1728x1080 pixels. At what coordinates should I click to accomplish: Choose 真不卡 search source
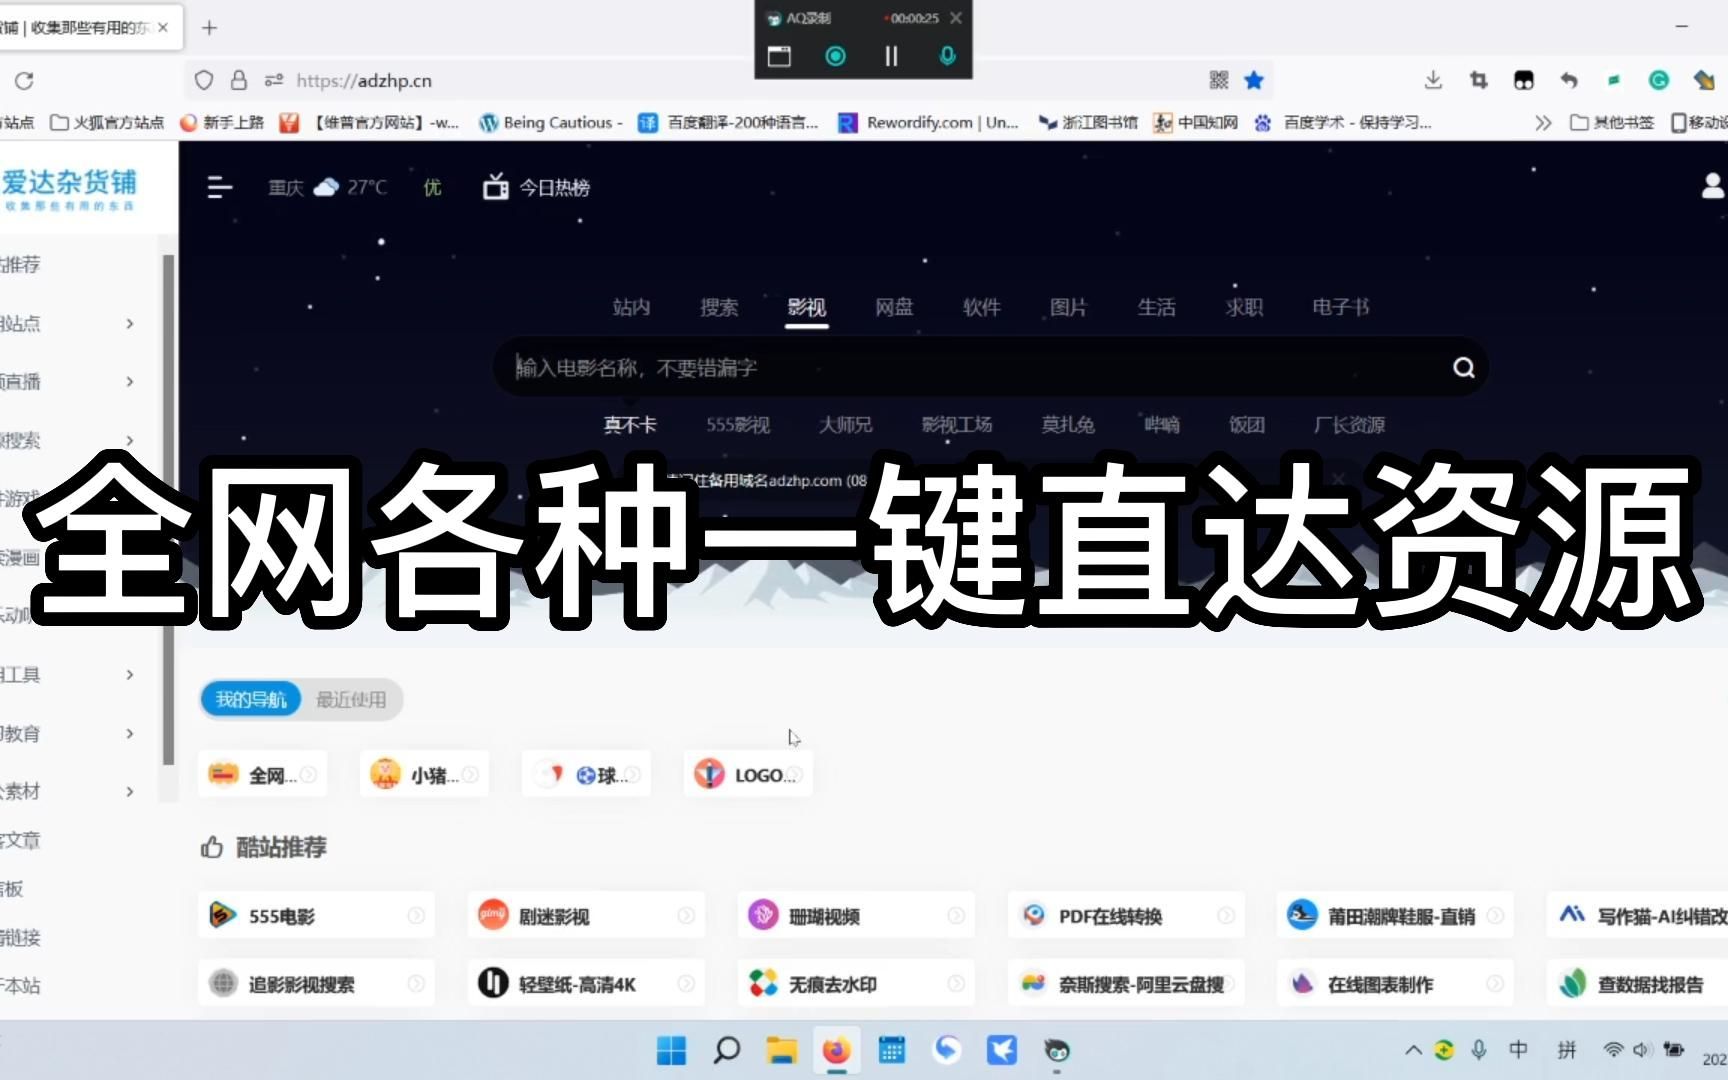tap(630, 425)
